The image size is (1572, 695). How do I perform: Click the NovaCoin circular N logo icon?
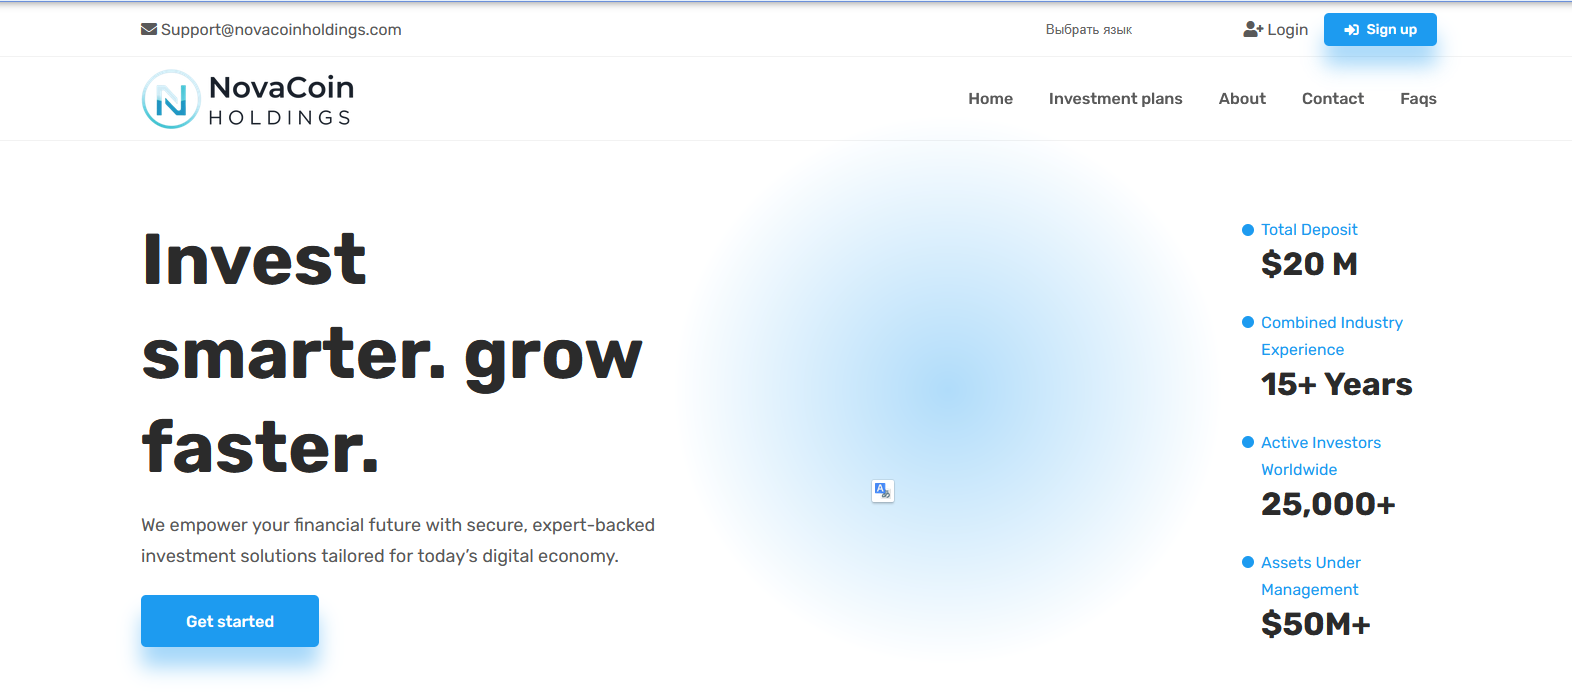pos(171,99)
